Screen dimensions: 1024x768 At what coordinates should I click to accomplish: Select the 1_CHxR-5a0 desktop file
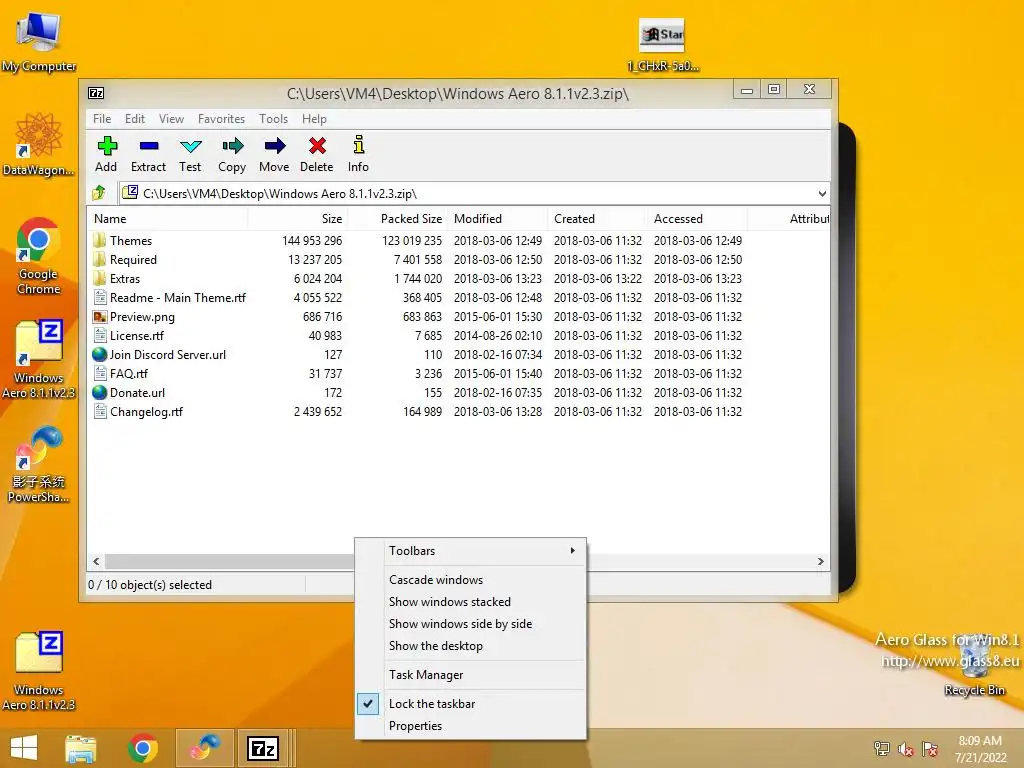pos(662,44)
